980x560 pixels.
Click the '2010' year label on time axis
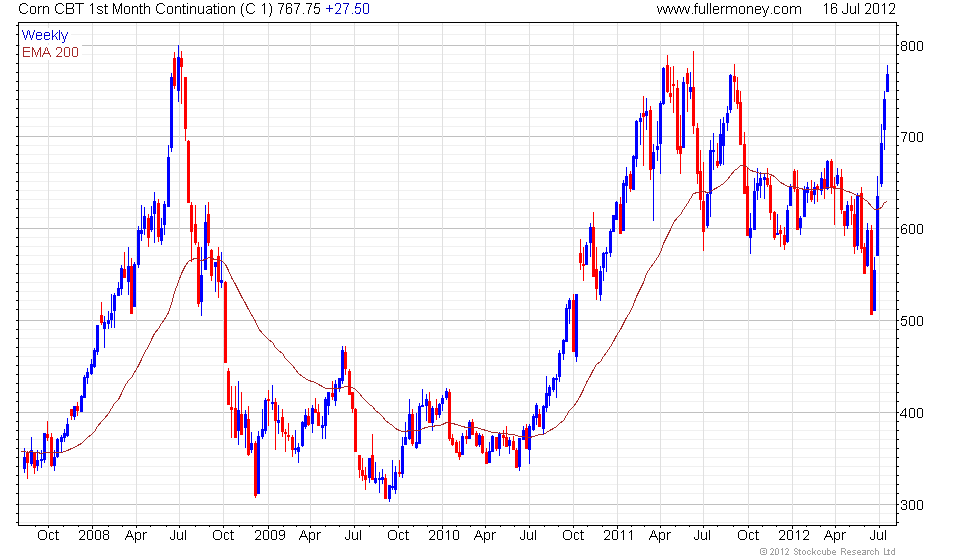click(444, 536)
